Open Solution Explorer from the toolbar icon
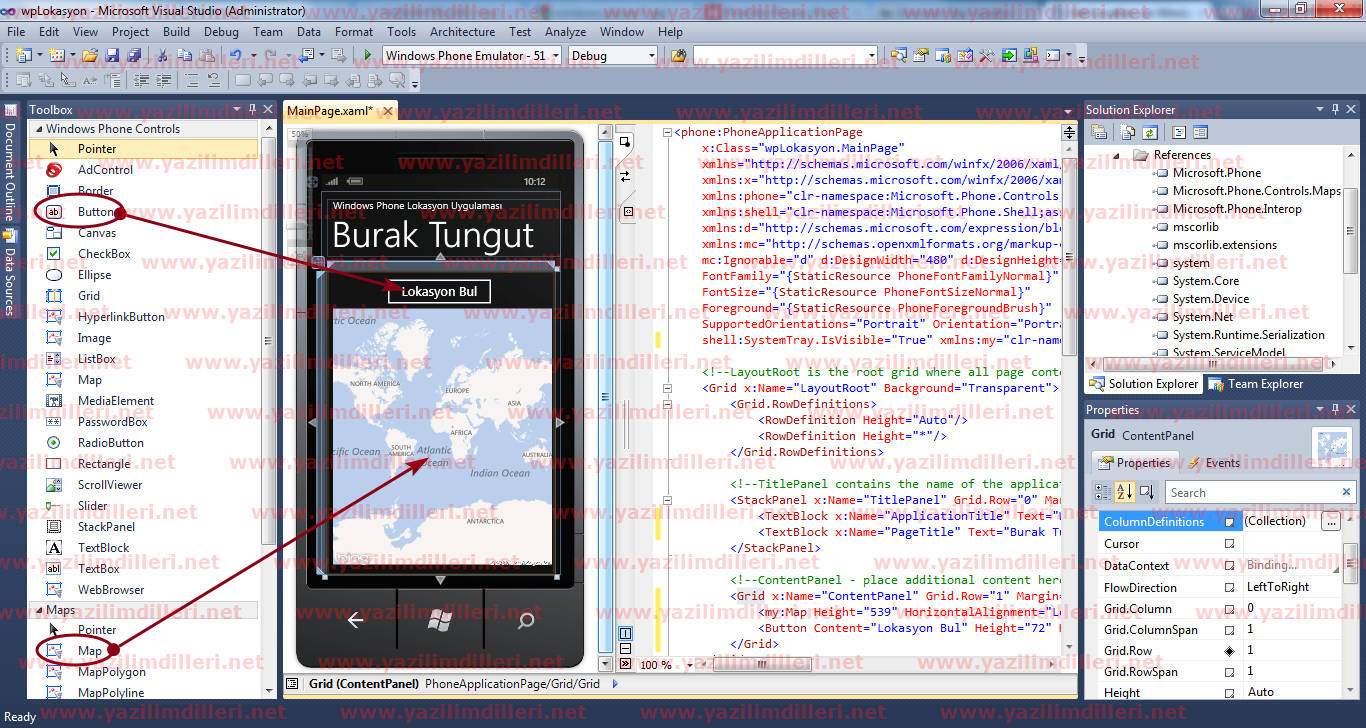The width and height of the screenshot is (1366, 728). pyautogui.click(x=898, y=56)
